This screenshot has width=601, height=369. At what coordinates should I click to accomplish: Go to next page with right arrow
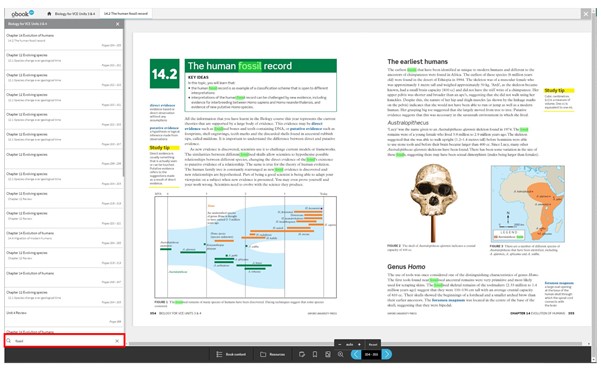[386, 354]
